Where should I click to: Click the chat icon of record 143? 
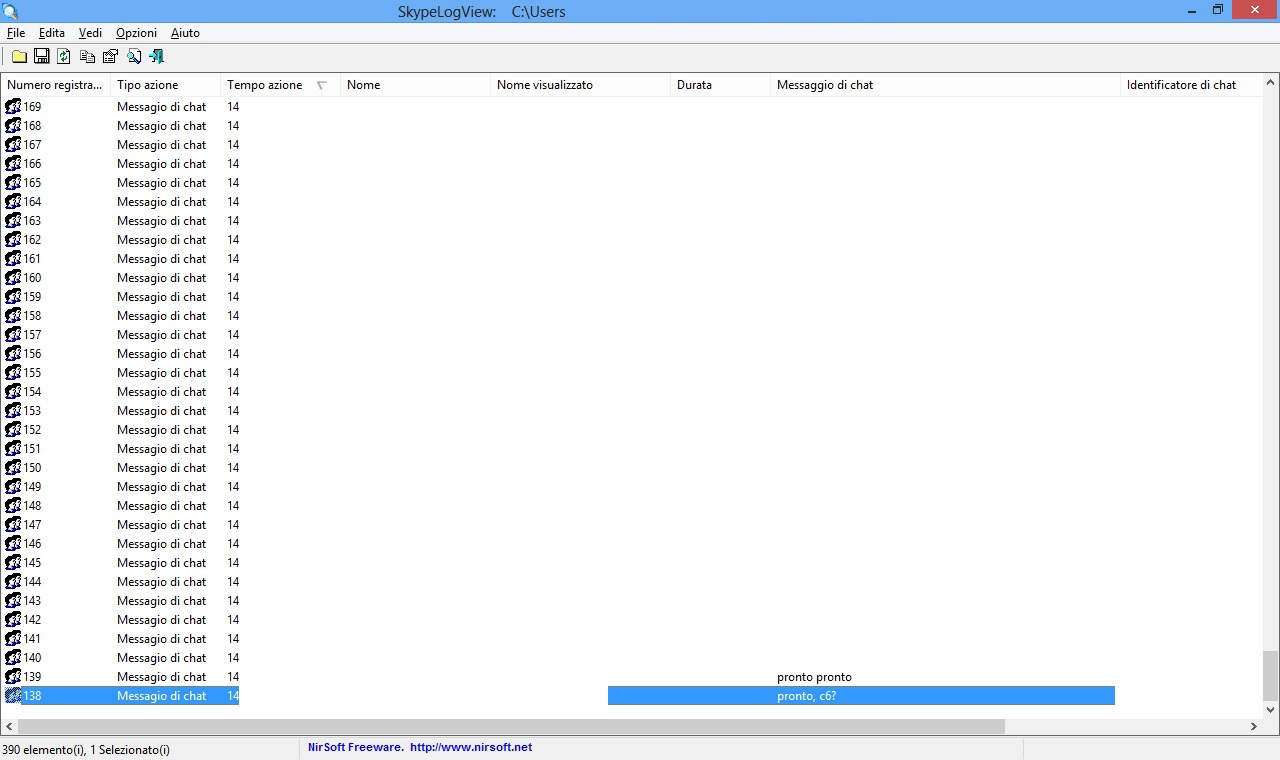coord(13,600)
